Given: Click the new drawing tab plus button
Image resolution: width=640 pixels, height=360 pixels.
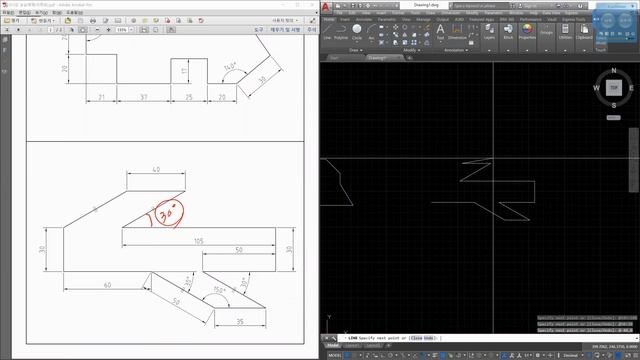Looking at the screenshot, I should (410, 58).
